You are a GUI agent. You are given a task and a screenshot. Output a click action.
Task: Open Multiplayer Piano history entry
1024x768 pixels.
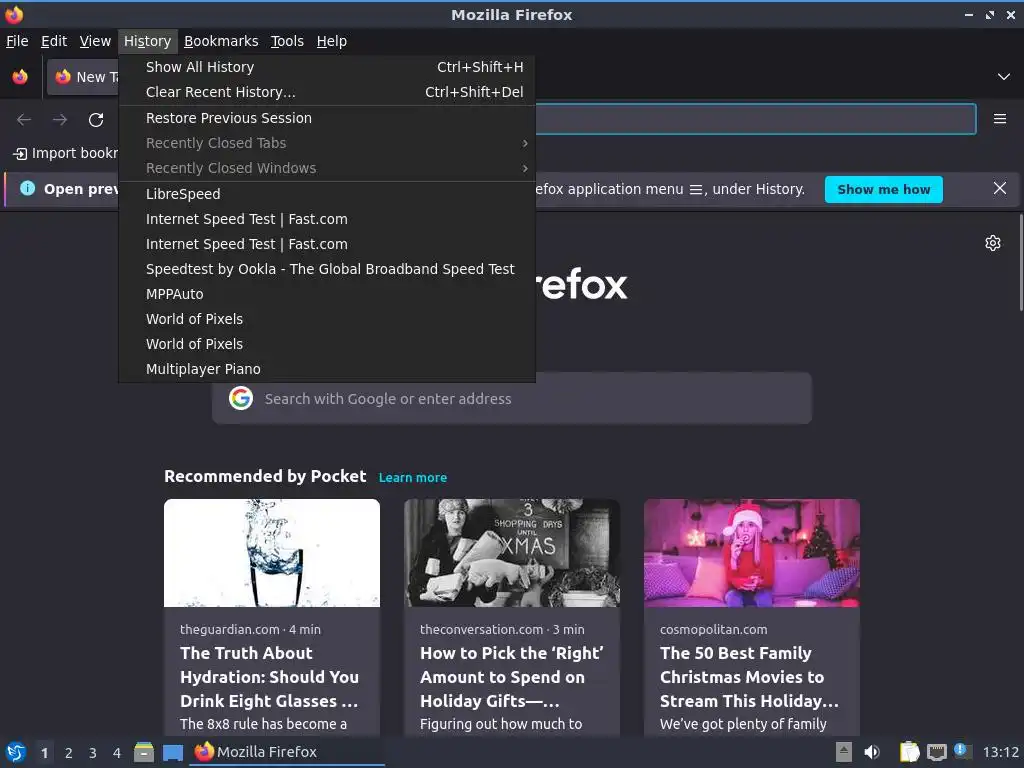(x=327, y=369)
